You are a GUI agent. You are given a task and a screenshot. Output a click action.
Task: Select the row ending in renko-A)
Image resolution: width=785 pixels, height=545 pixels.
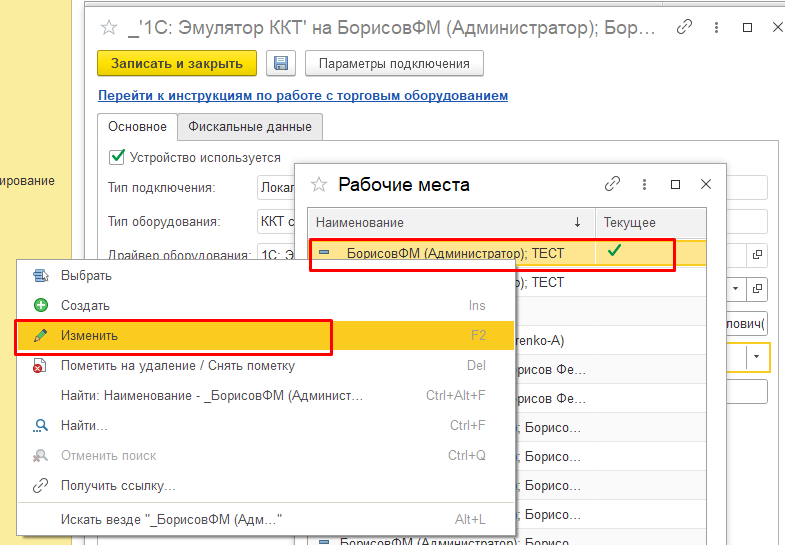tap(610, 341)
